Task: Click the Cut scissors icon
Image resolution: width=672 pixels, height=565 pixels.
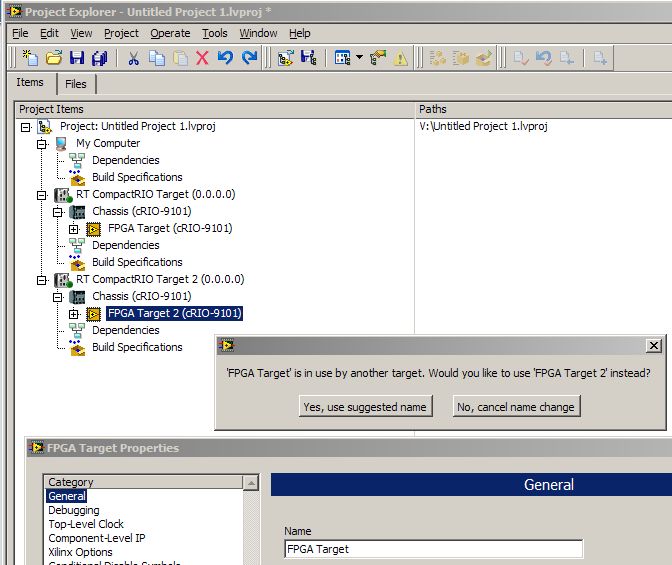Action: (x=133, y=58)
